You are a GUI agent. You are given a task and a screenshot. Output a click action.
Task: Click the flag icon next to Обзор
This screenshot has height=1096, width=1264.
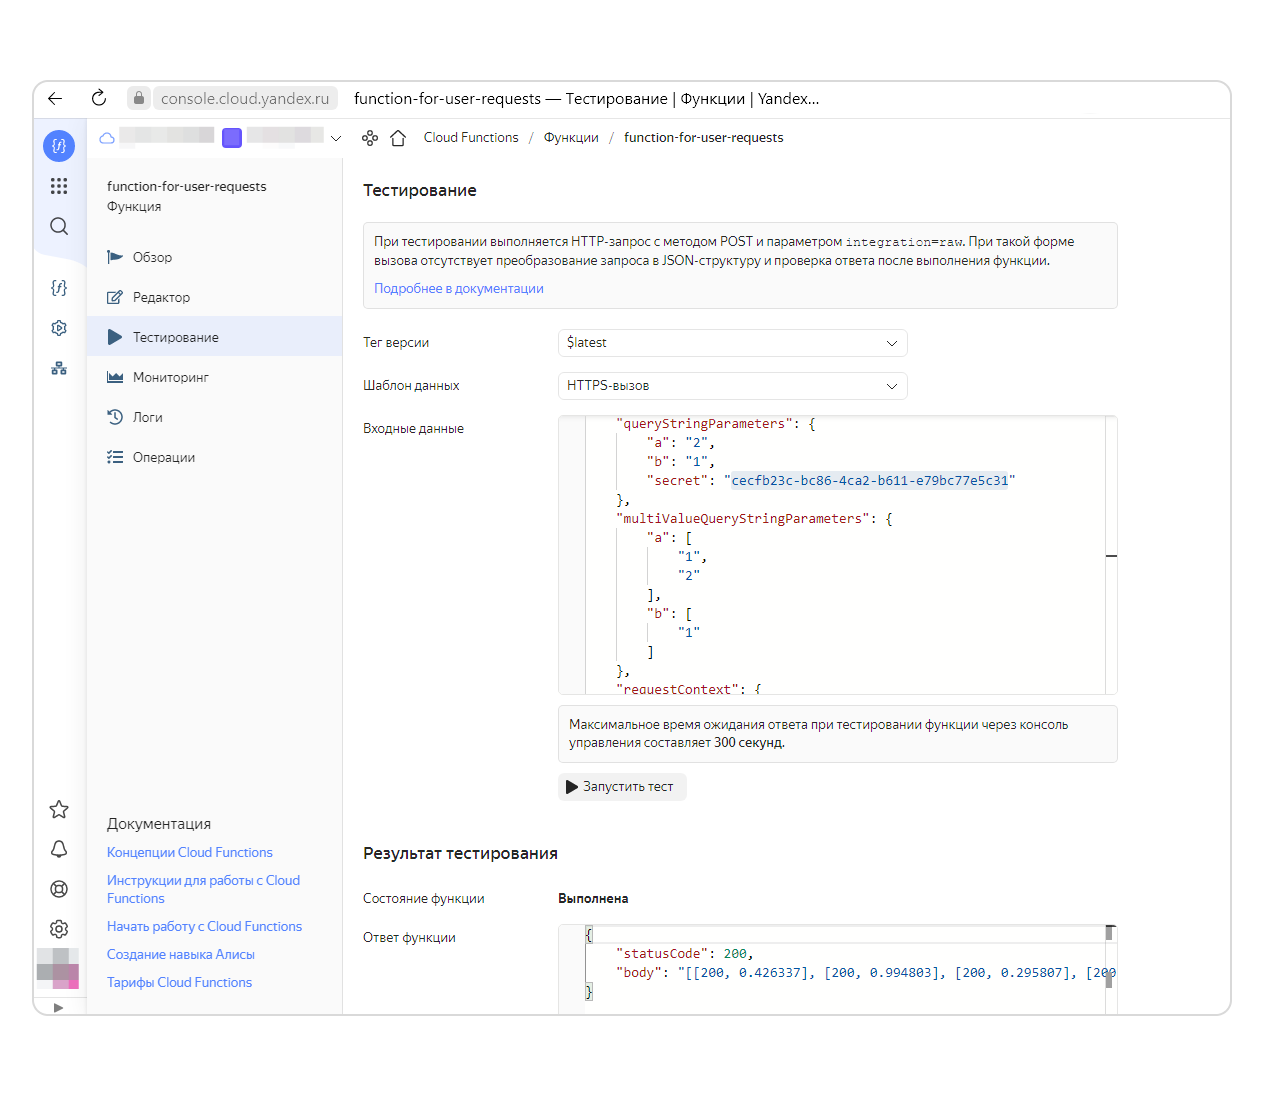click(x=115, y=257)
